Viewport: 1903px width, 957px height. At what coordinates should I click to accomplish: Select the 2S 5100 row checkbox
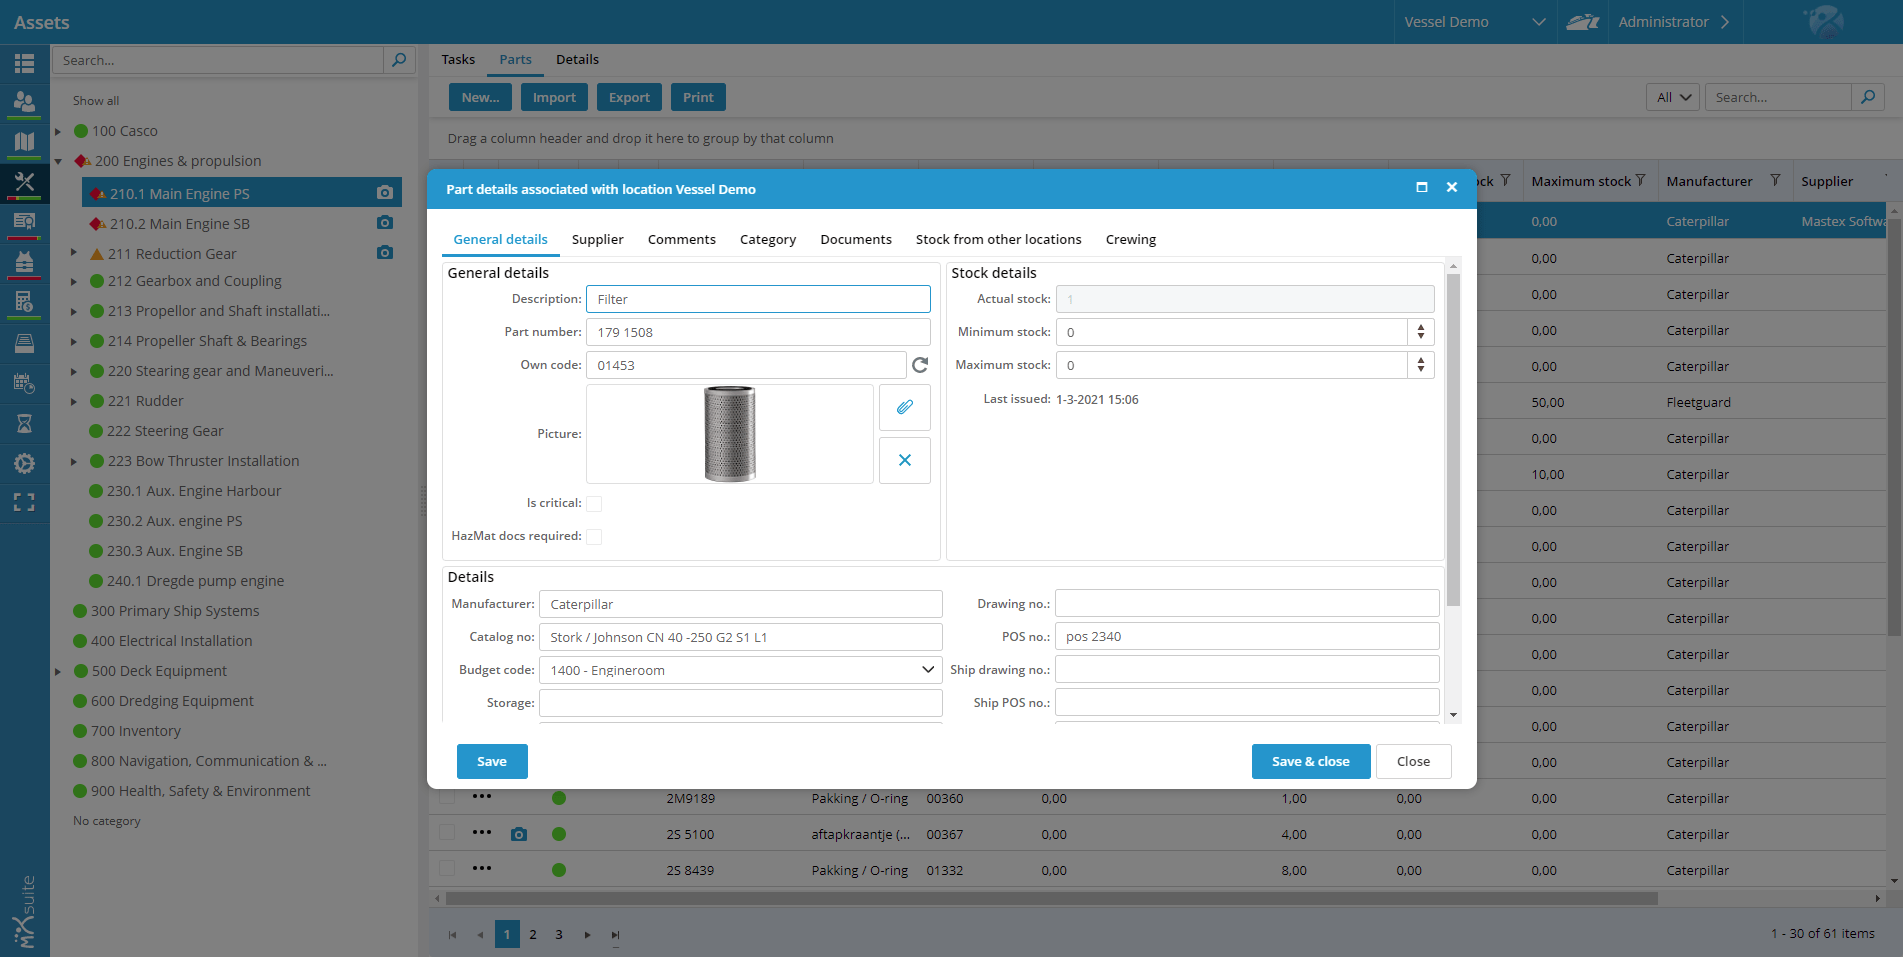(447, 833)
